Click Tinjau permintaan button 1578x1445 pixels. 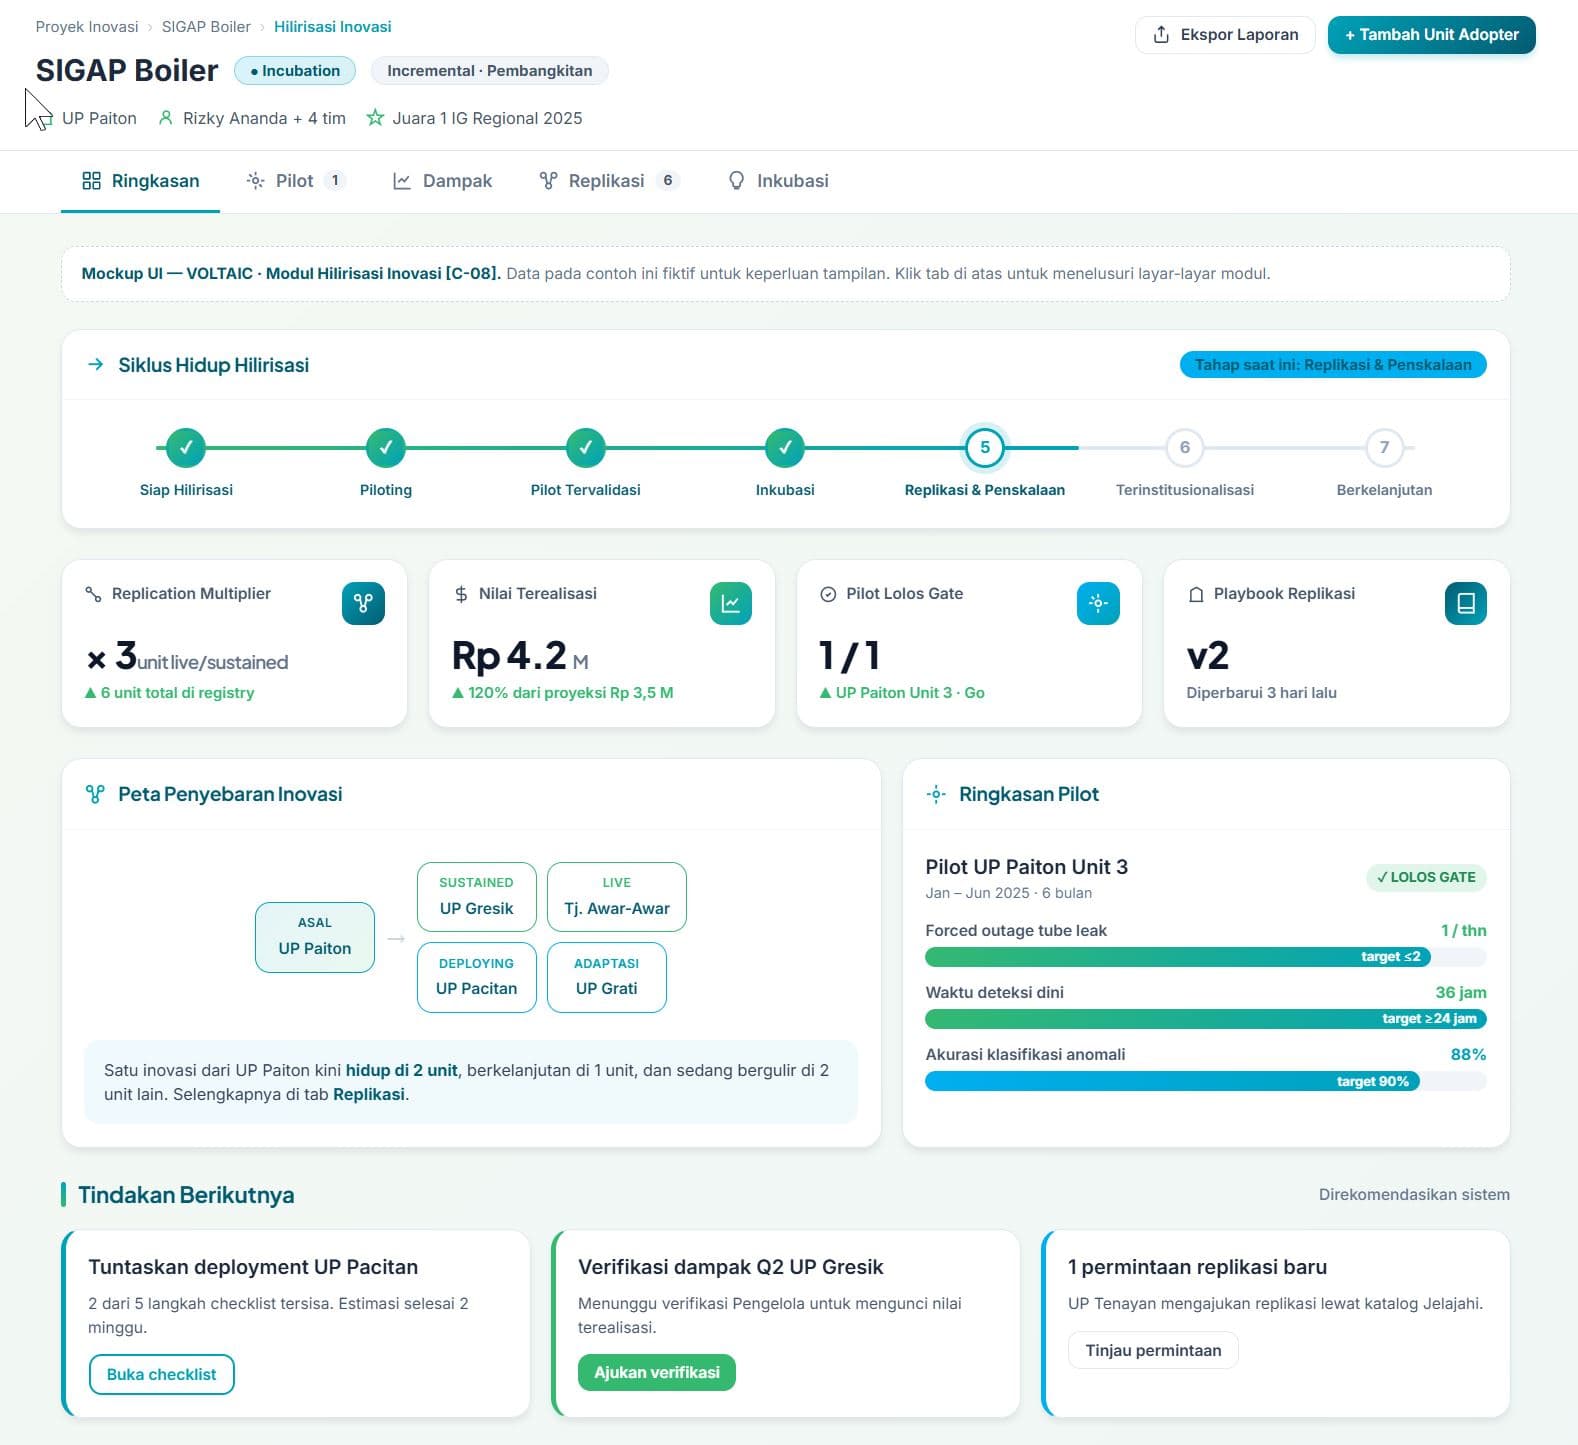tap(1153, 1350)
